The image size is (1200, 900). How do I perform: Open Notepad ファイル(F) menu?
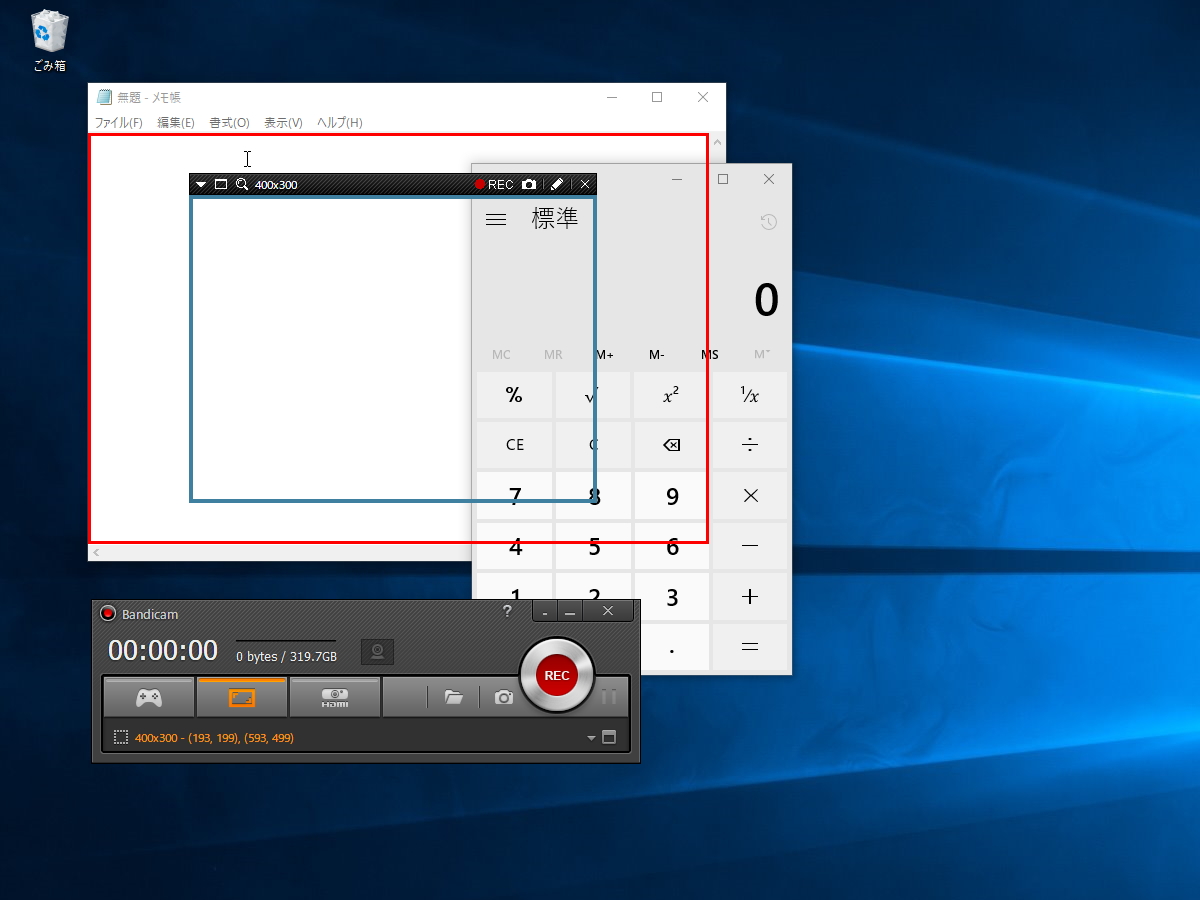click(x=118, y=123)
